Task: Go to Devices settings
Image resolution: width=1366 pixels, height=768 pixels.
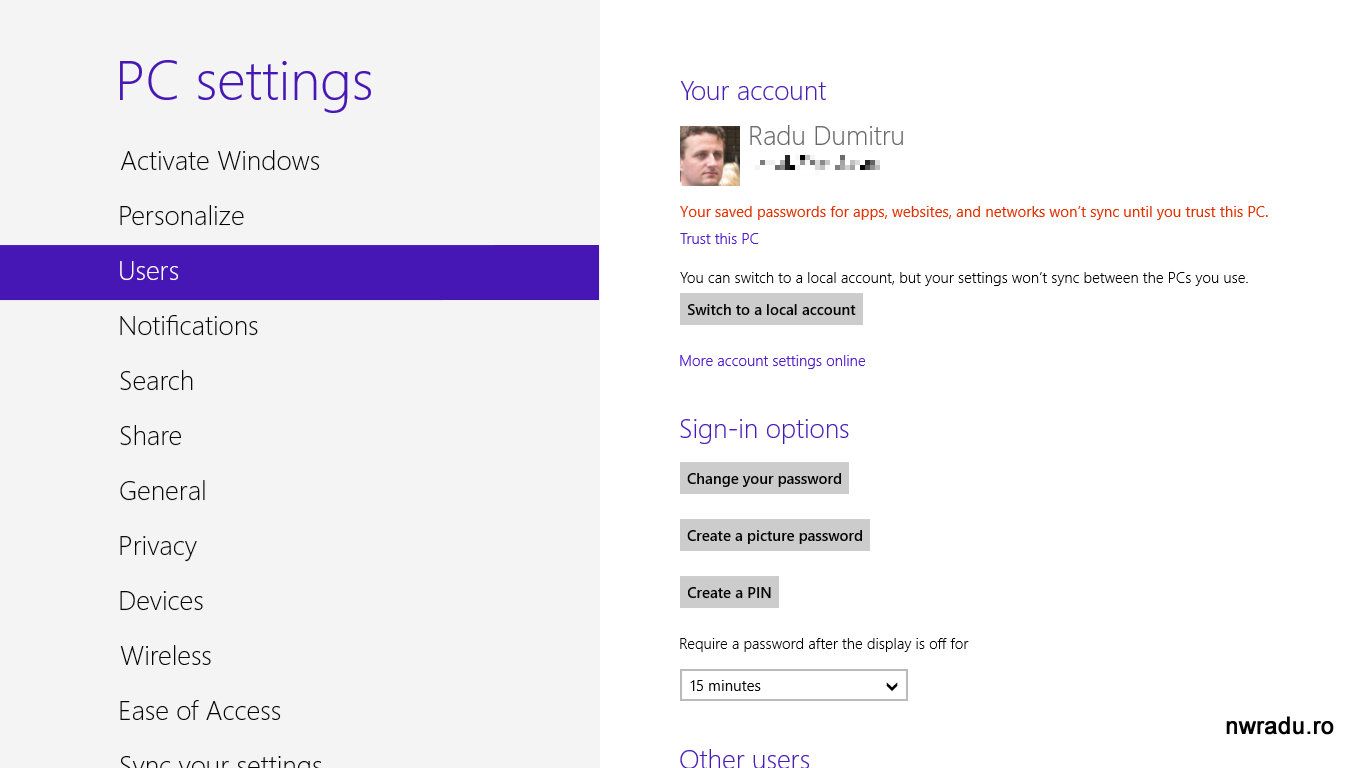Action: click(x=160, y=601)
